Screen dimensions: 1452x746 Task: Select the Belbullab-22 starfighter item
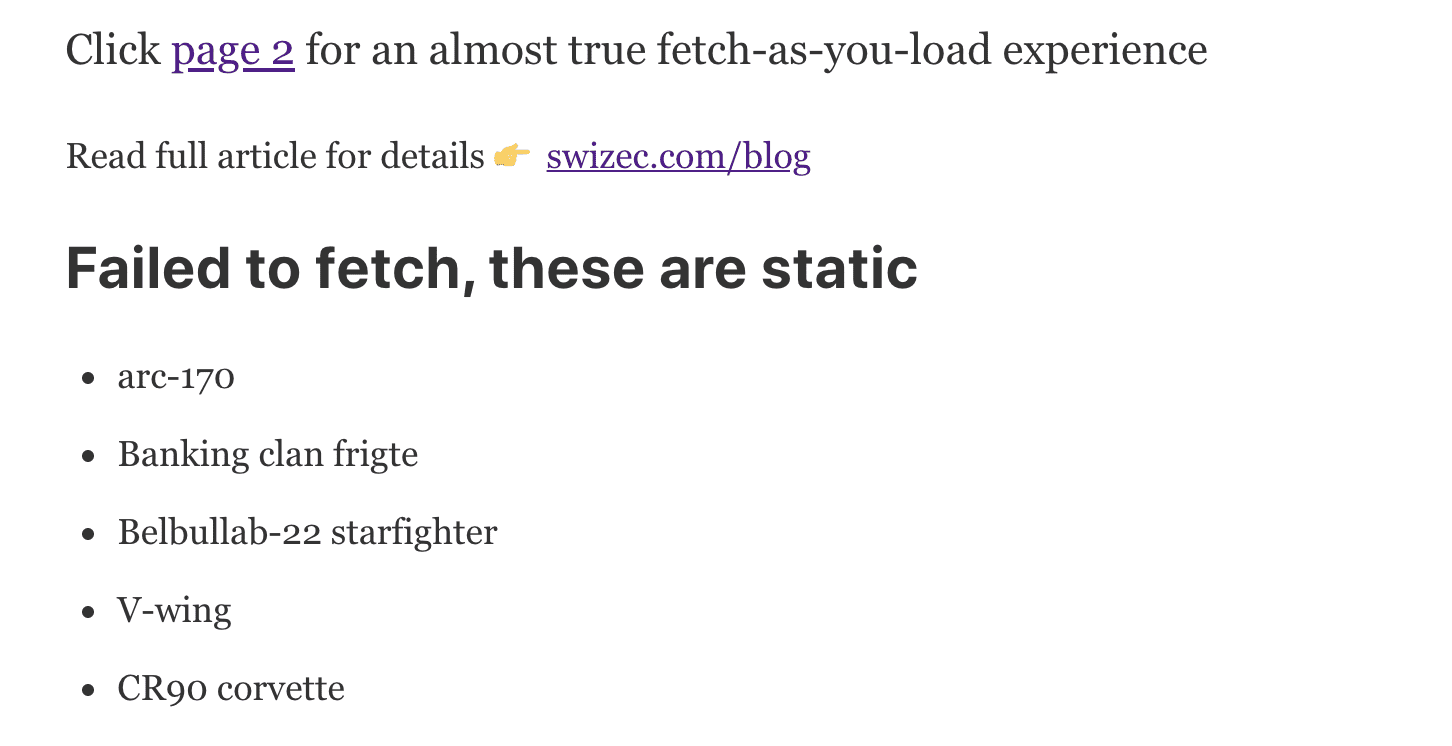(307, 532)
